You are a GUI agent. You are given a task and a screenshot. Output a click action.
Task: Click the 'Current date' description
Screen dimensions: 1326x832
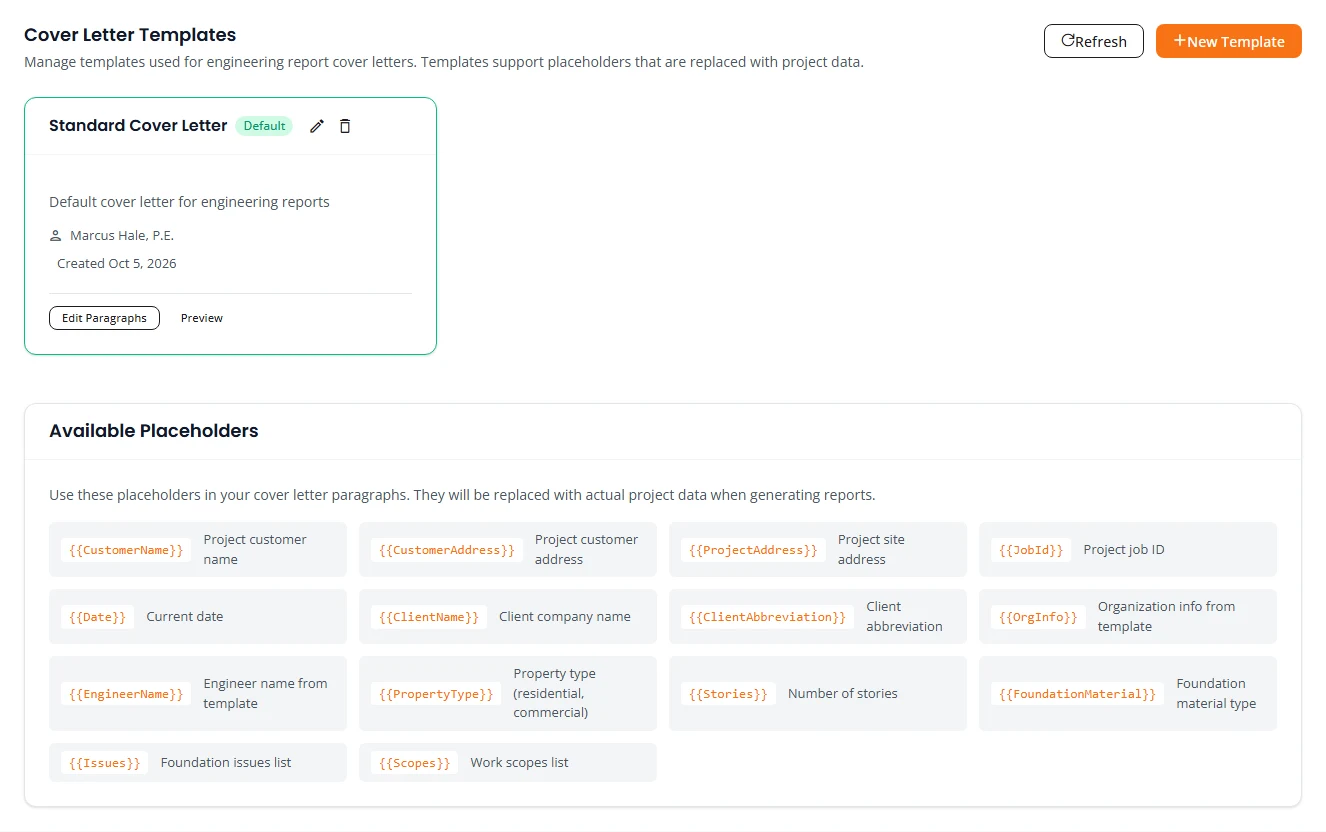(185, 617)
